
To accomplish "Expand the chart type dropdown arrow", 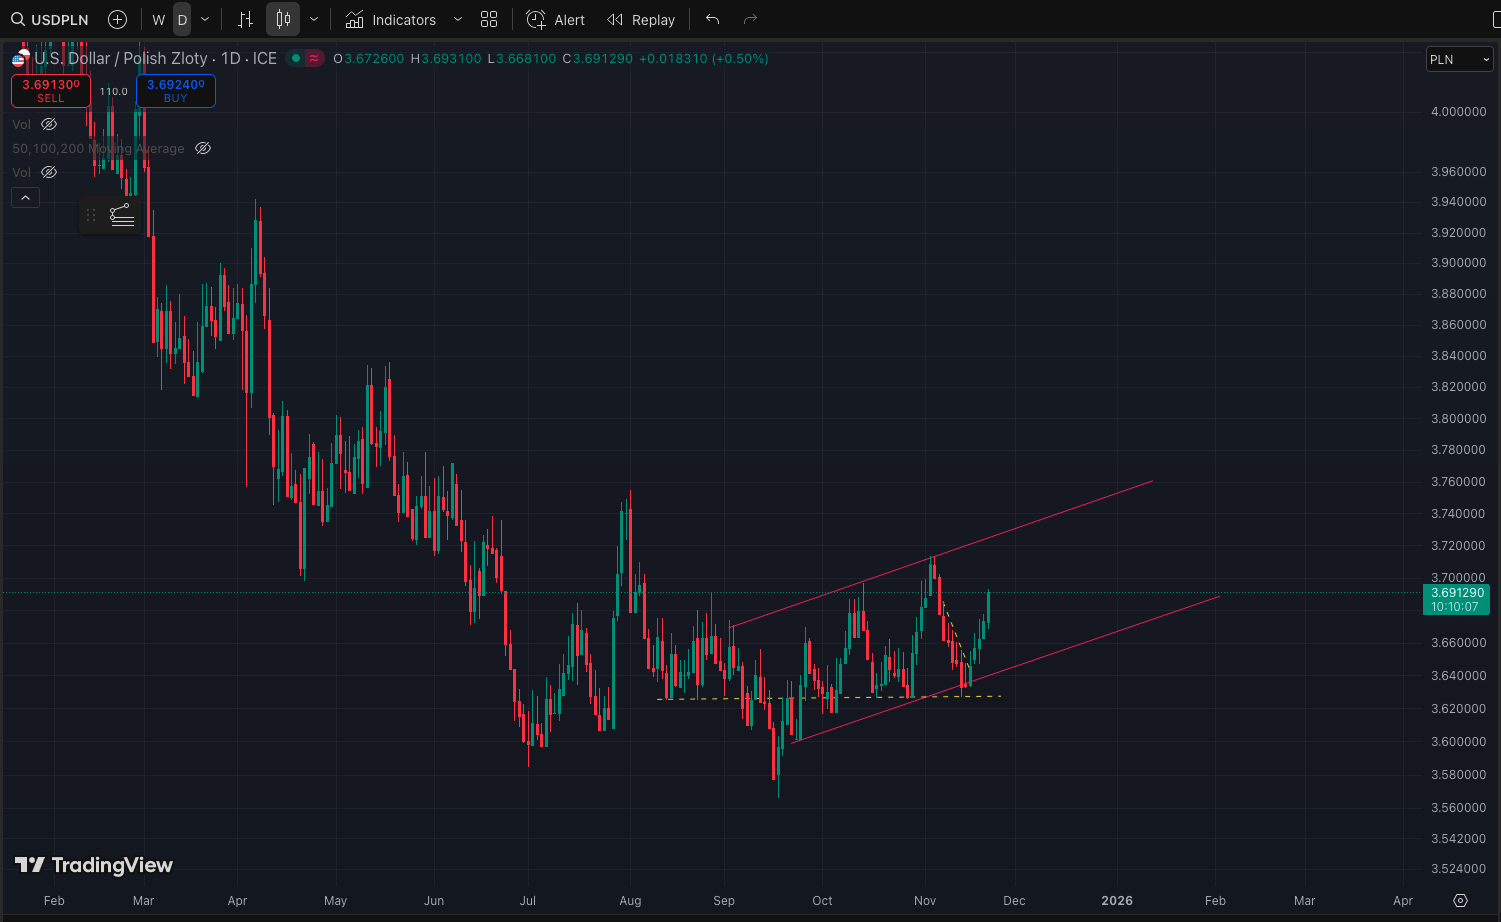I will [314, 20].
